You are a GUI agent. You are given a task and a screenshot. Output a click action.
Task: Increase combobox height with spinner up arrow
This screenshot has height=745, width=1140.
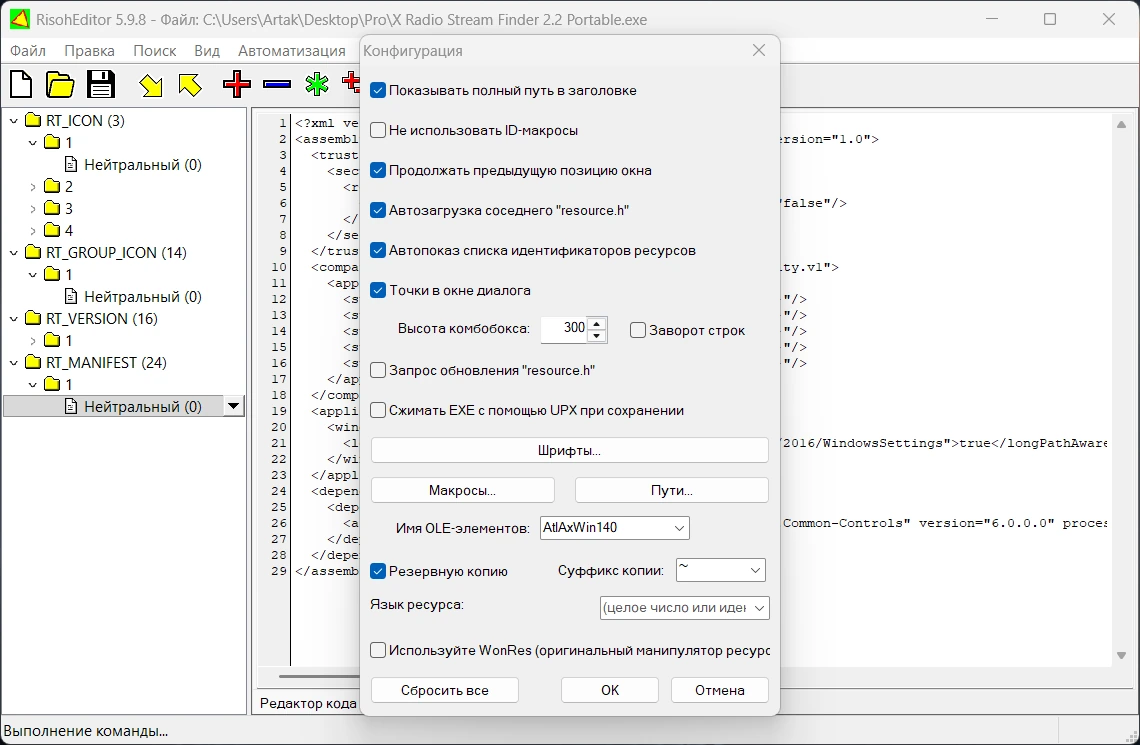click(x=597, y=323)
